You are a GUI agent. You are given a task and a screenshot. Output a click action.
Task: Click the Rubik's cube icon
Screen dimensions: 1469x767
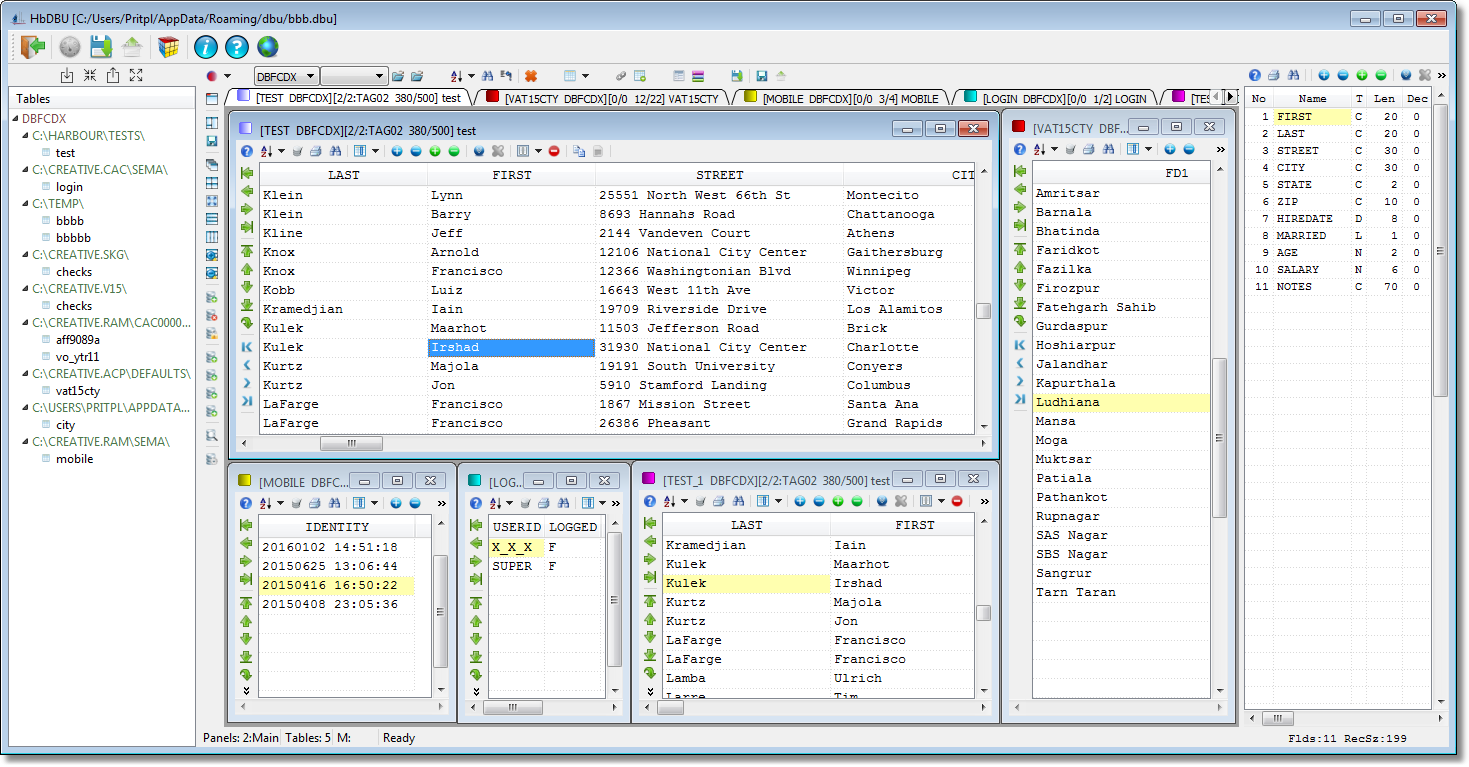pyautogui.click(x=168, y=47)
